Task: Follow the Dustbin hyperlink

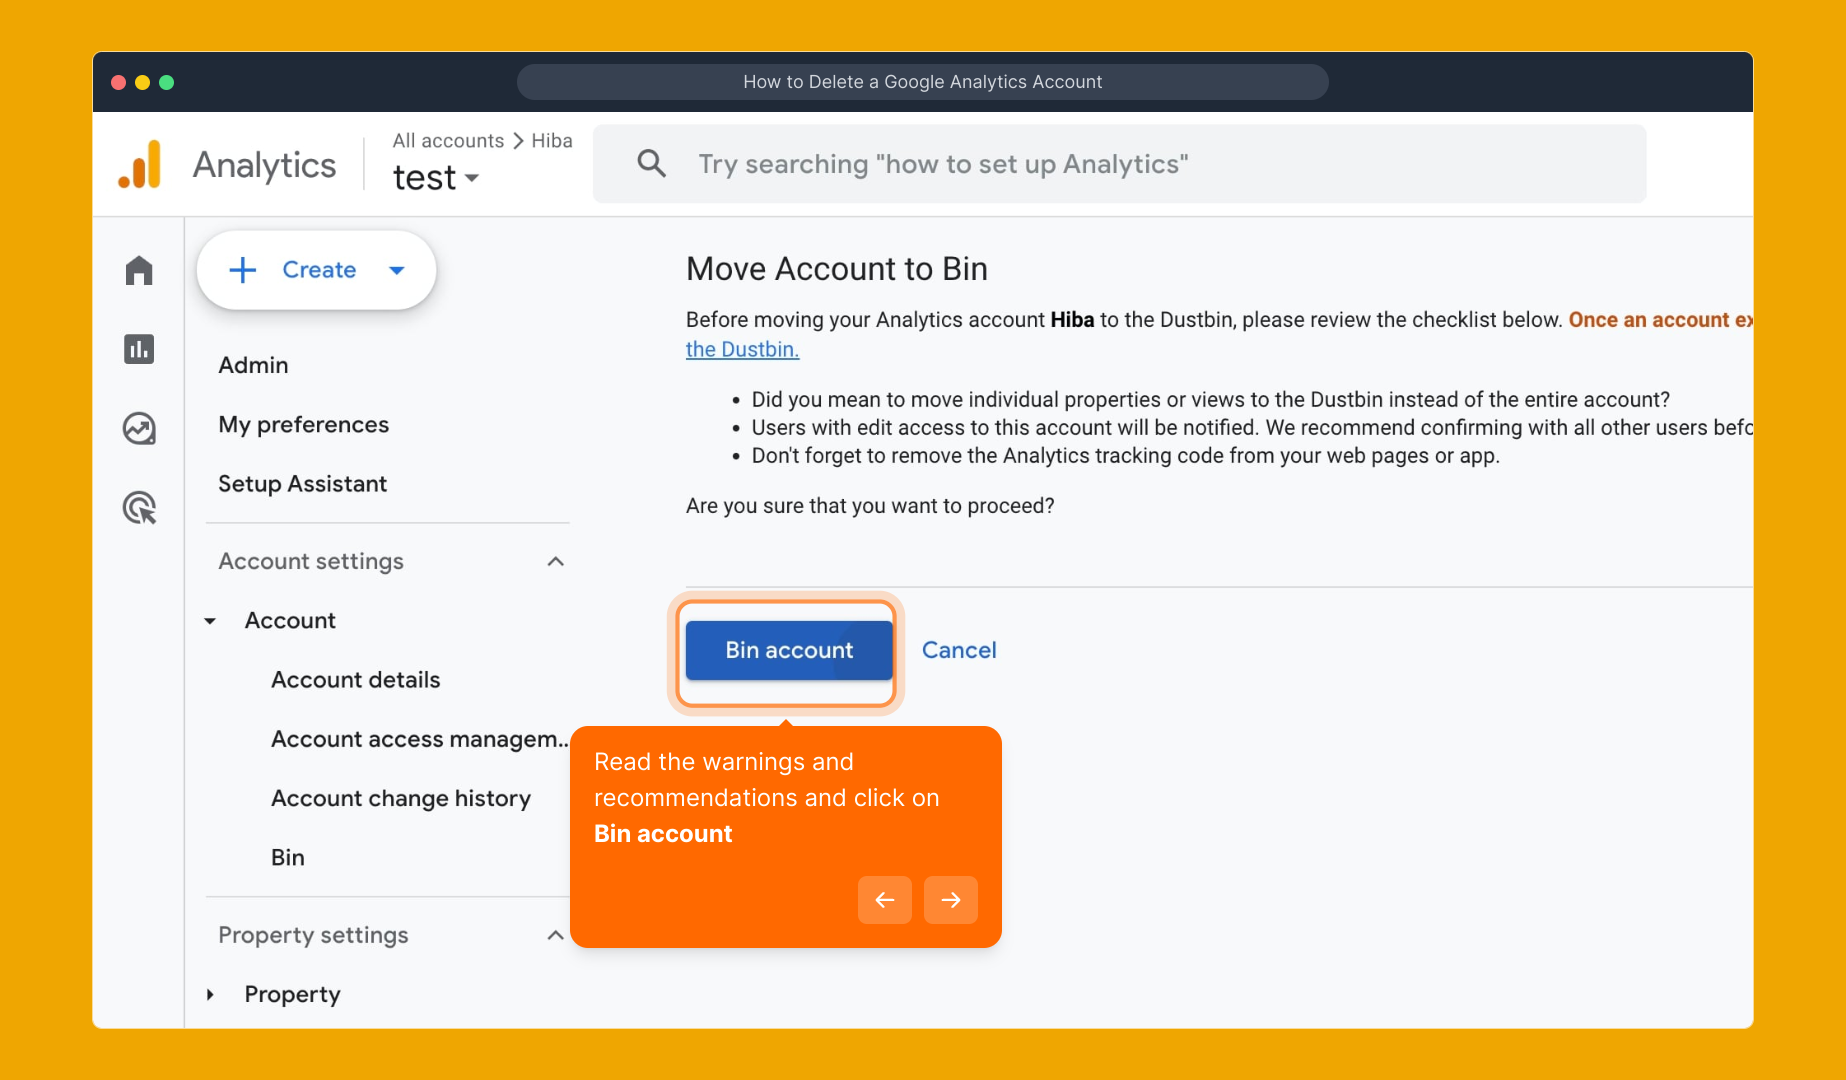Action: point(742,349)
